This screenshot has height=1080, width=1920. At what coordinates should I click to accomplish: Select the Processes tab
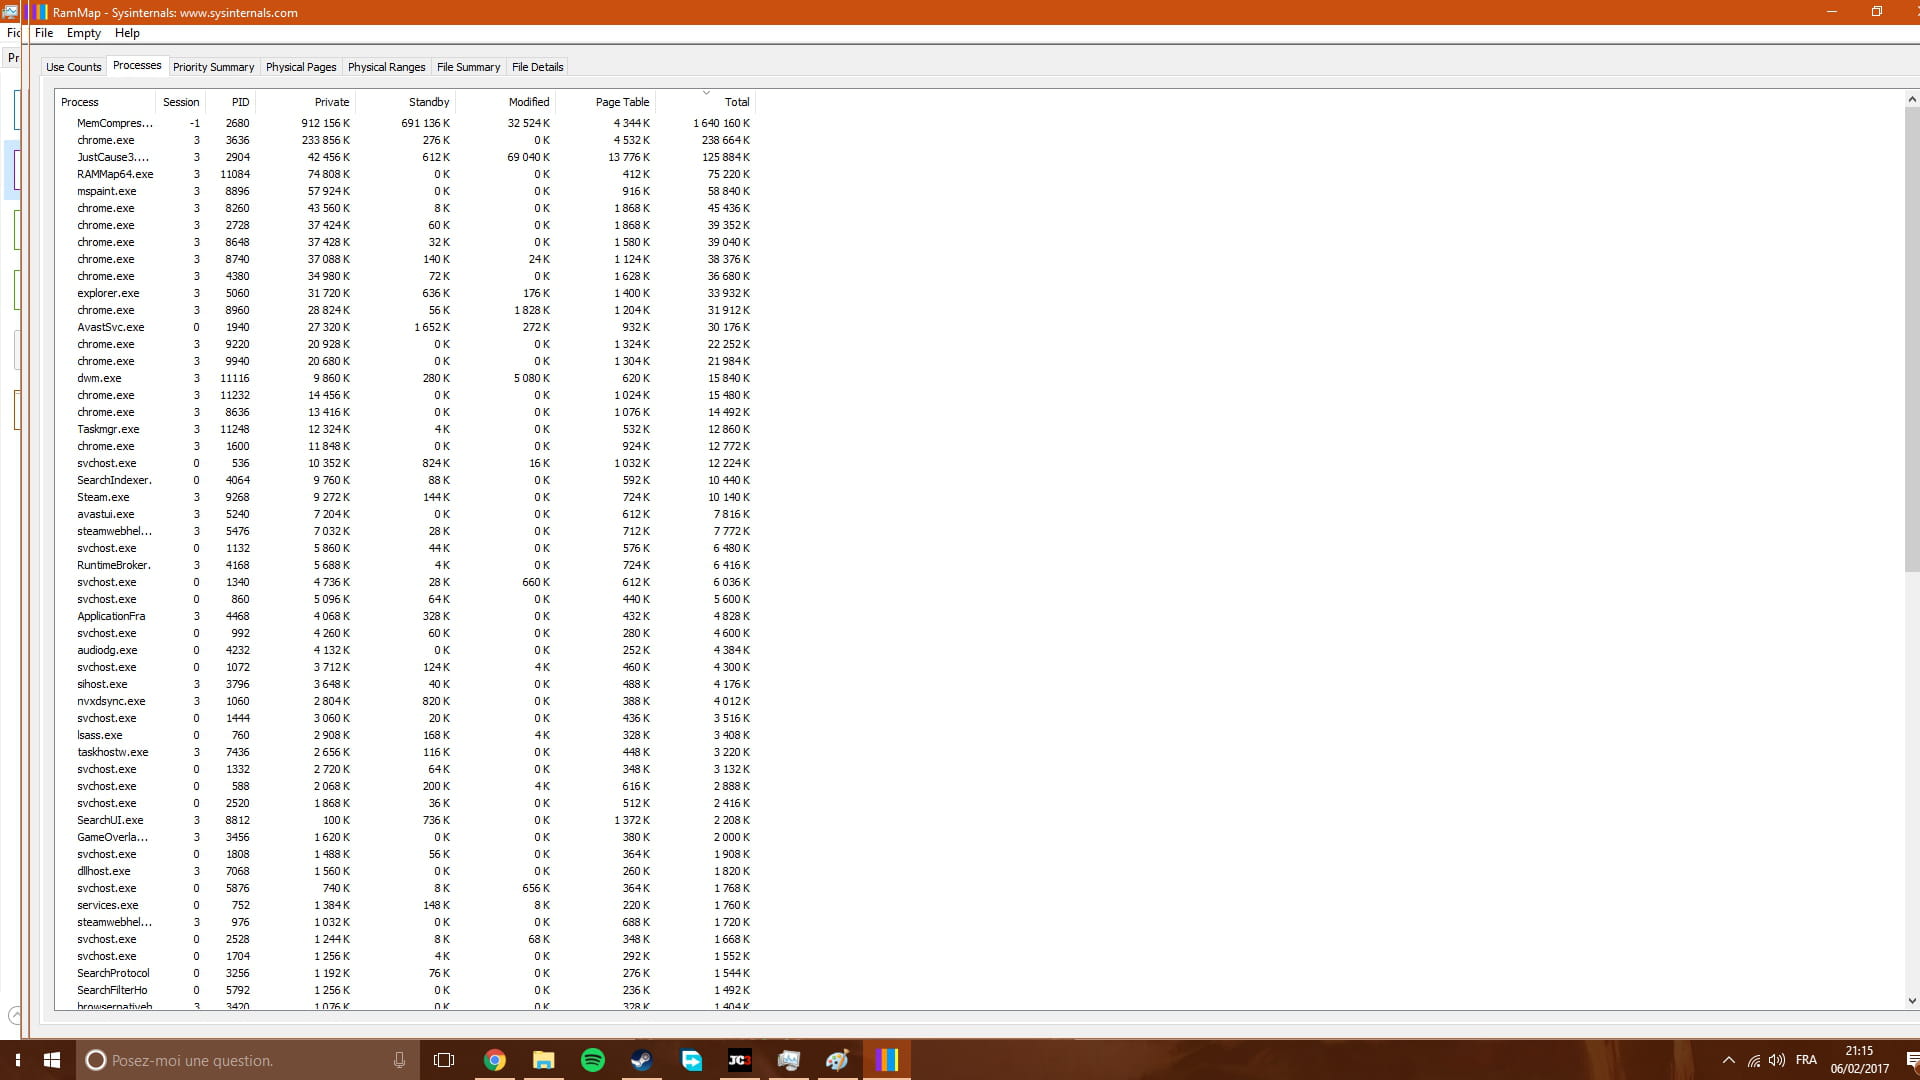(137, 65)
